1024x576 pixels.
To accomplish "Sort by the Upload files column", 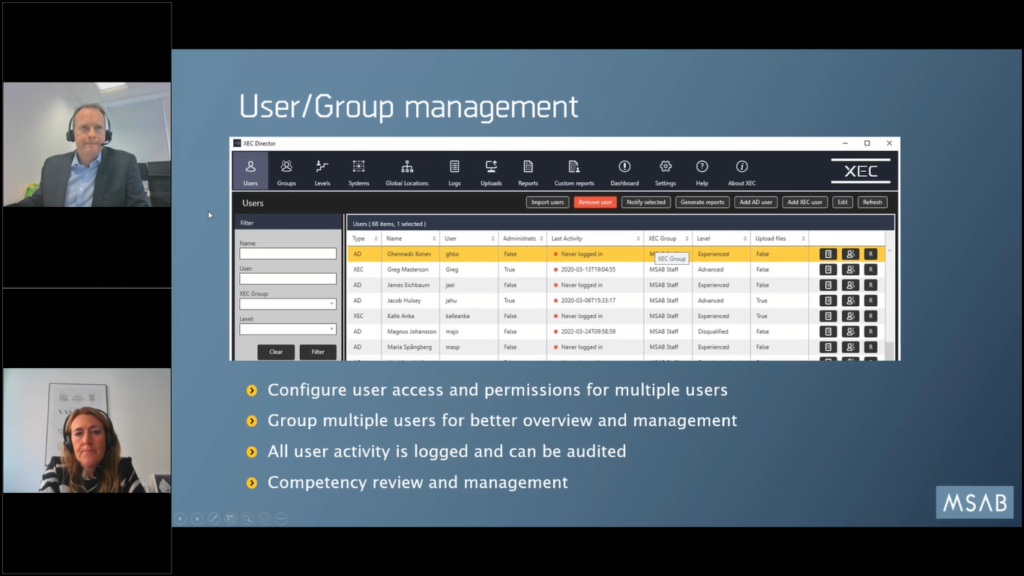I will [x=780, y=239].
